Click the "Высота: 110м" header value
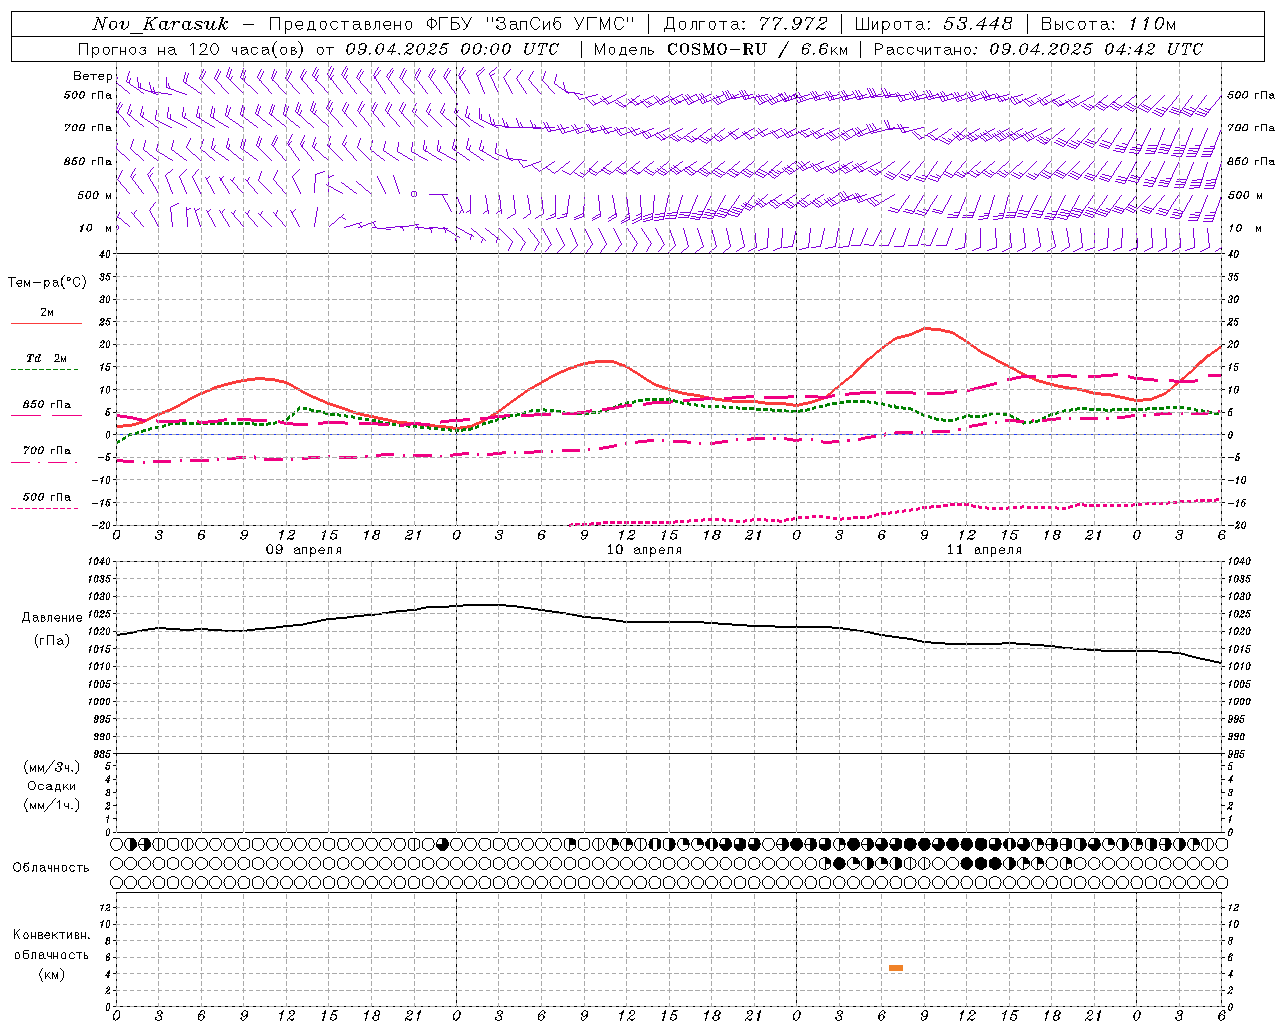 tap(1109, 24)
